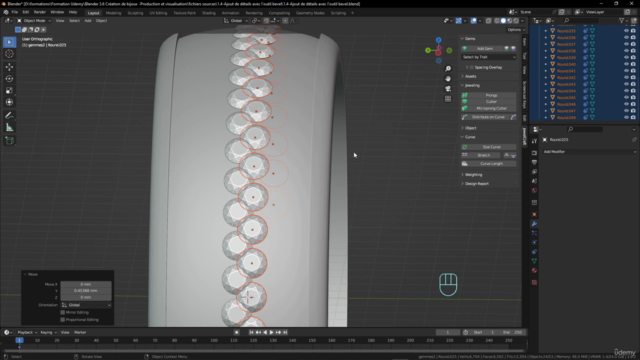
Task: Click the Size Curve button
Action: pyautogui.click(x=489, y=147)
